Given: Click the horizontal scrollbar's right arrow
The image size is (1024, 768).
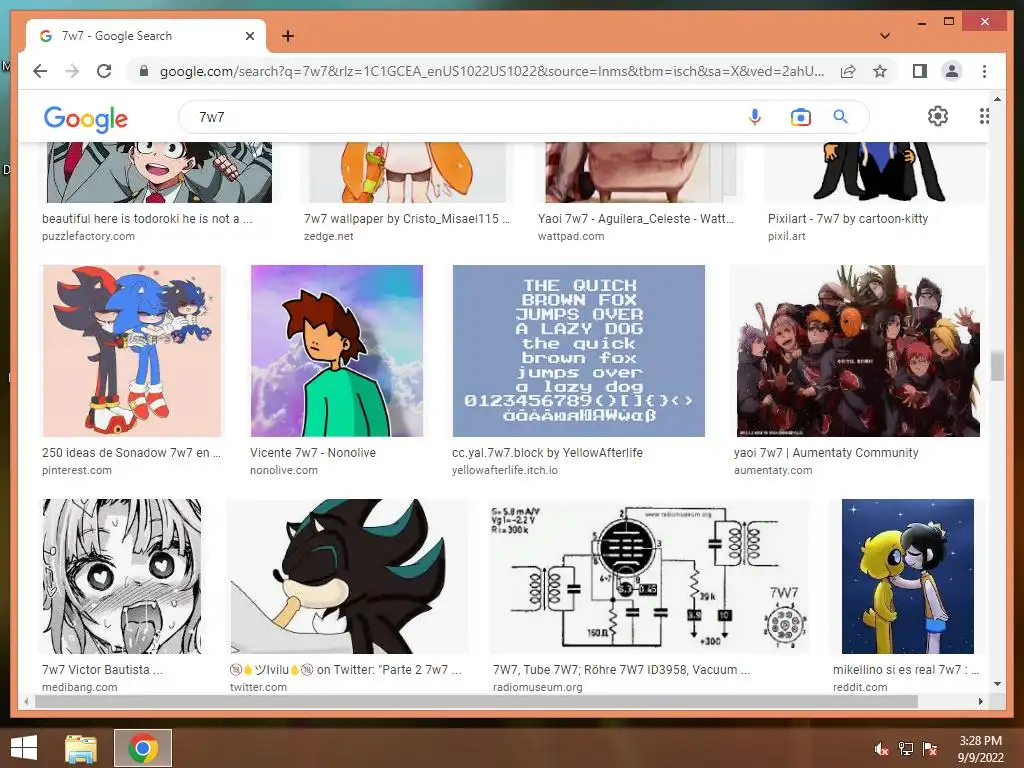Looking at the screenshot, I should [980, 701].
